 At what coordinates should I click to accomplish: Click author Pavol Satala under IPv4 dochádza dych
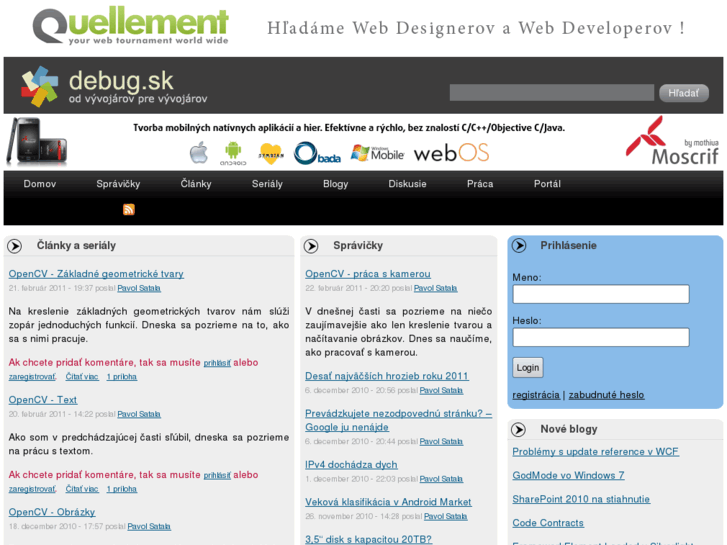tap(441, 479)
